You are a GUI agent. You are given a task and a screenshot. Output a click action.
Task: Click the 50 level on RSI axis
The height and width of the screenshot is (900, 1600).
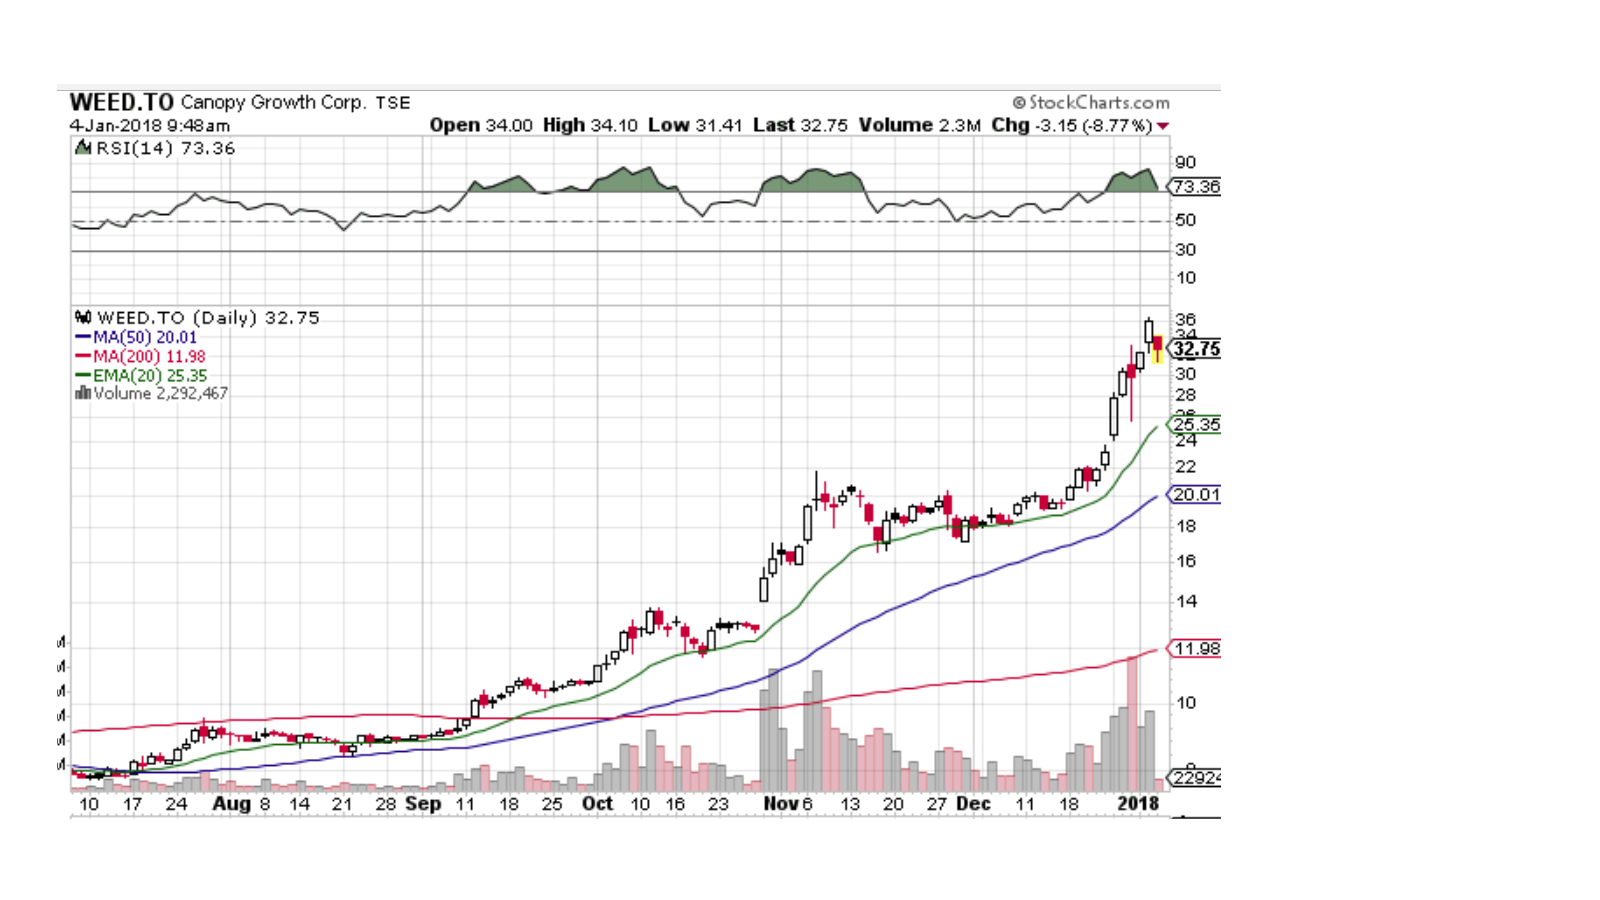click(1185, 220)
